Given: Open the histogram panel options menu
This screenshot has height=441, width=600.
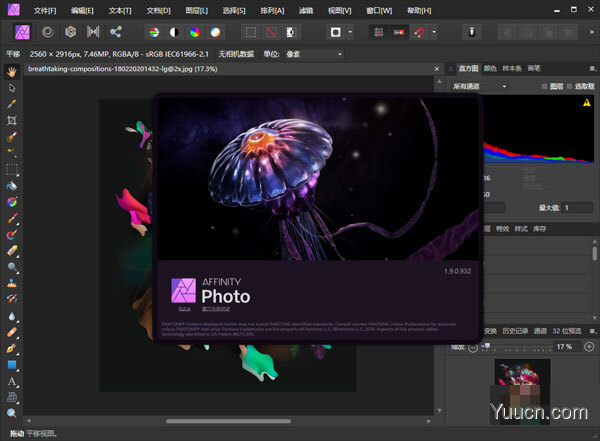Looking at the screenshot, I should [x=592, y=69].
